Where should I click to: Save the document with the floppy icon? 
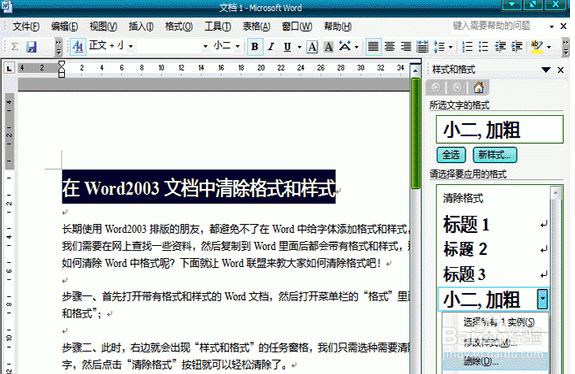tap(32, 47)
